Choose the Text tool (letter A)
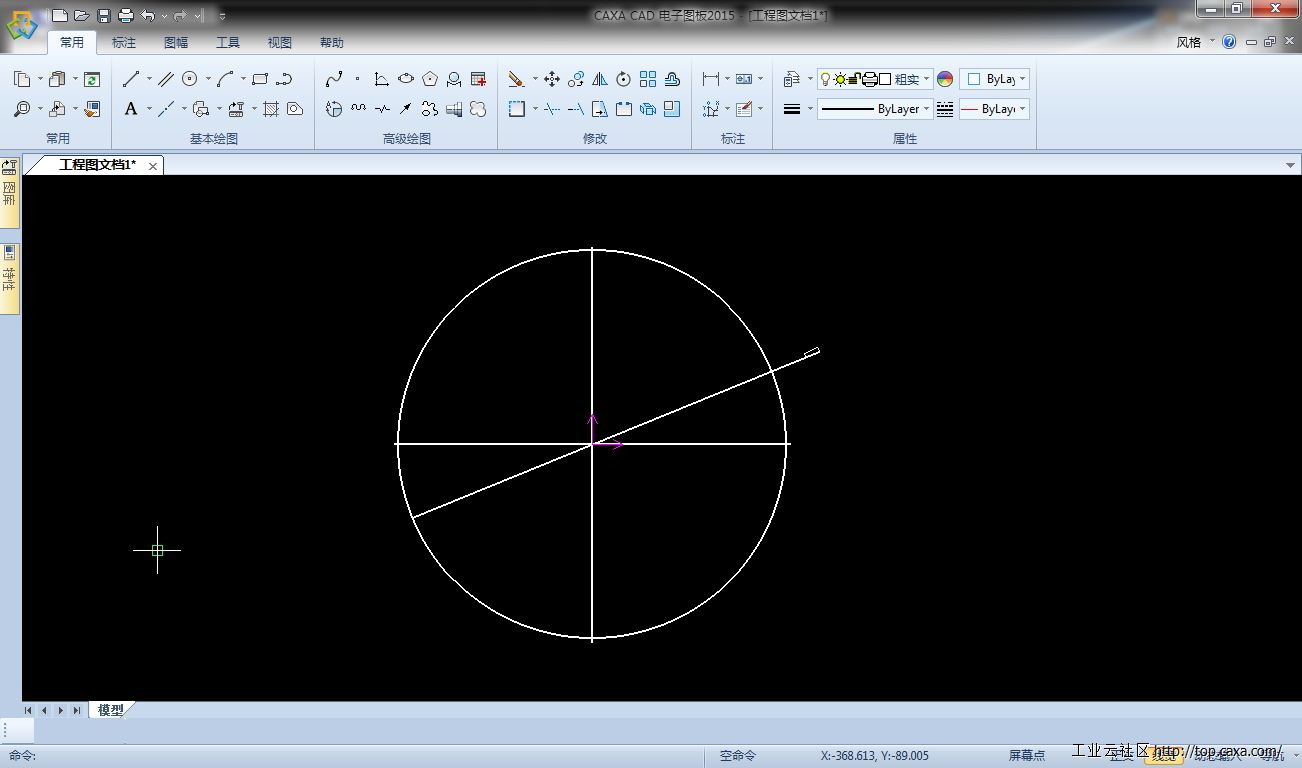Screen dimensions: 1302x768 click(131, 109)
